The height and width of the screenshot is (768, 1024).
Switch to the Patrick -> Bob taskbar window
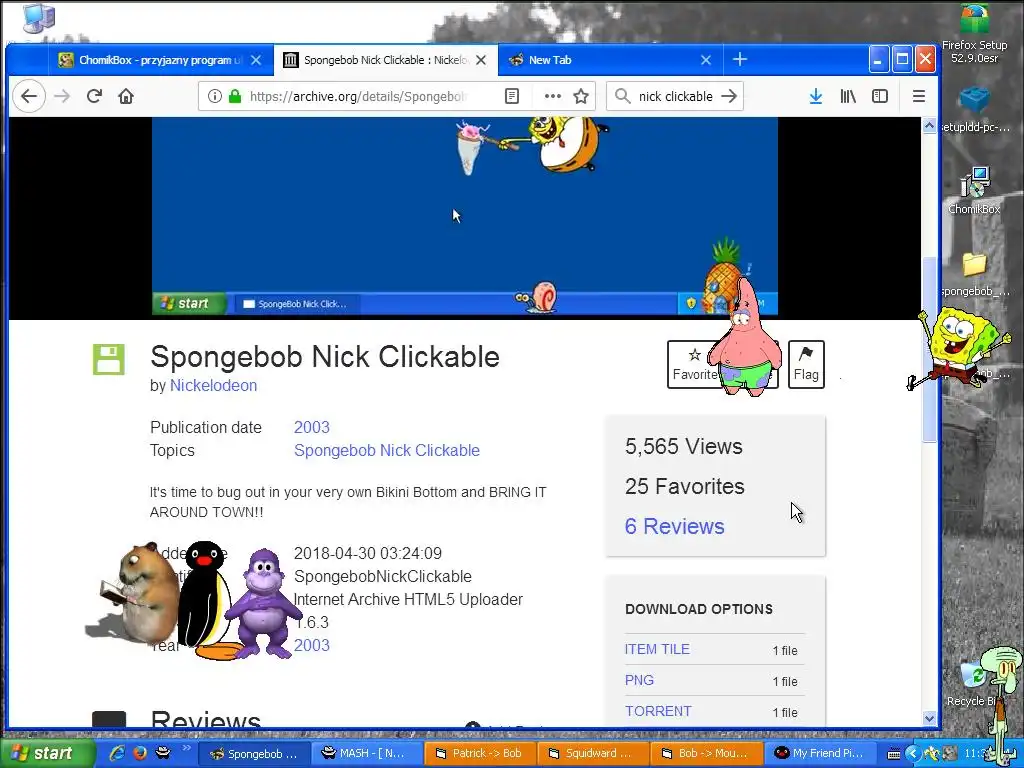479,754
